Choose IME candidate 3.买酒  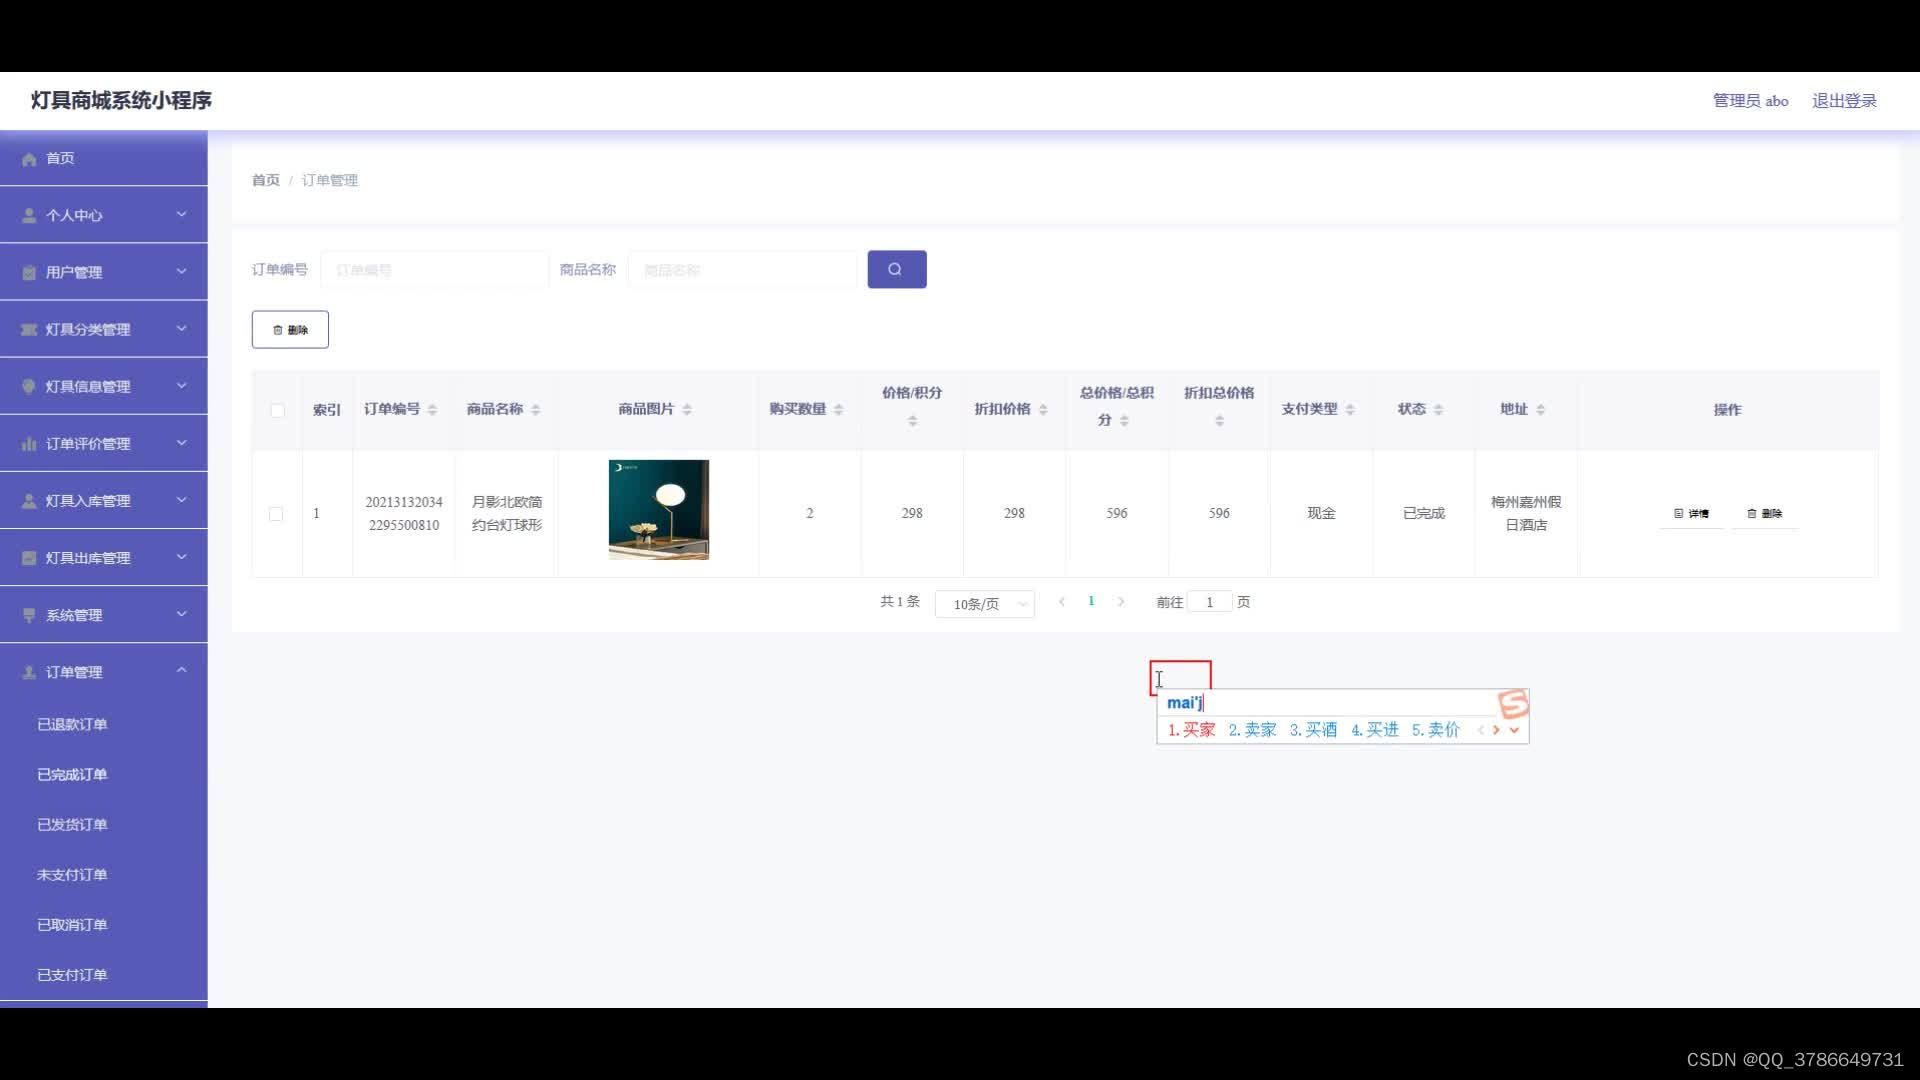[x=1313, y=730]
